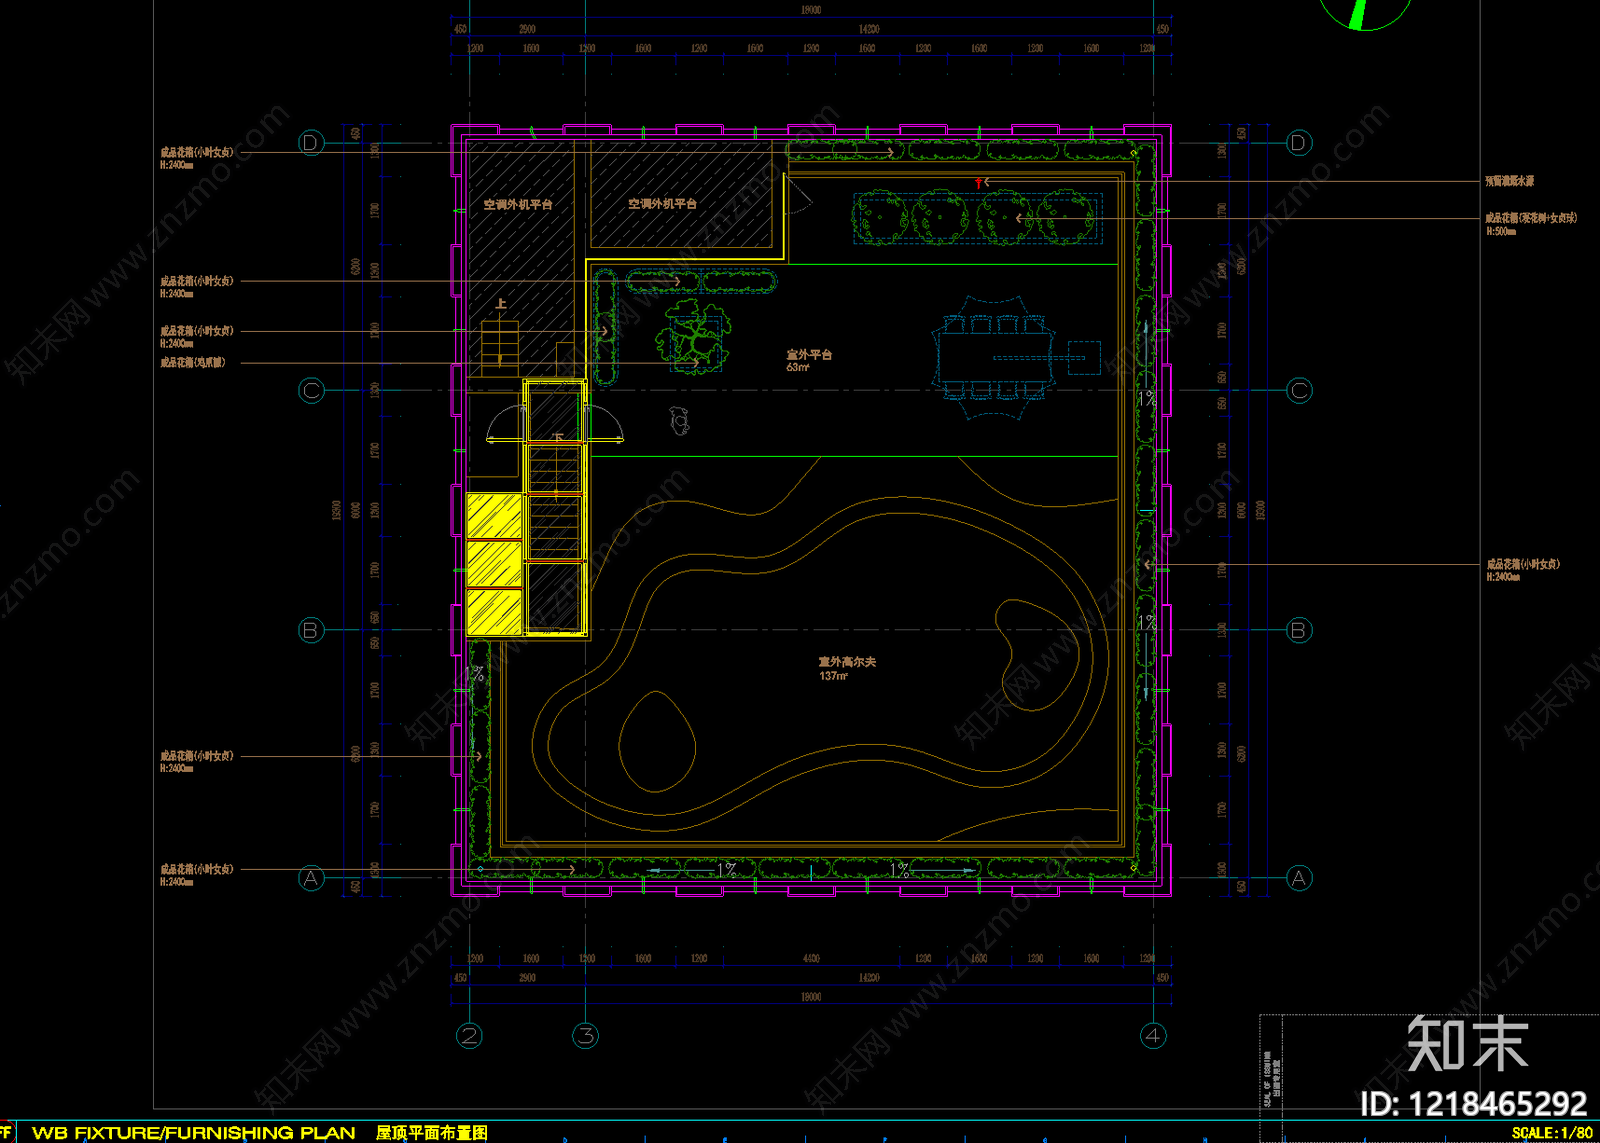Select the 18000 overall dimension at top
The width and height of the screenshot is (1600, 1143).
point(811,10)
